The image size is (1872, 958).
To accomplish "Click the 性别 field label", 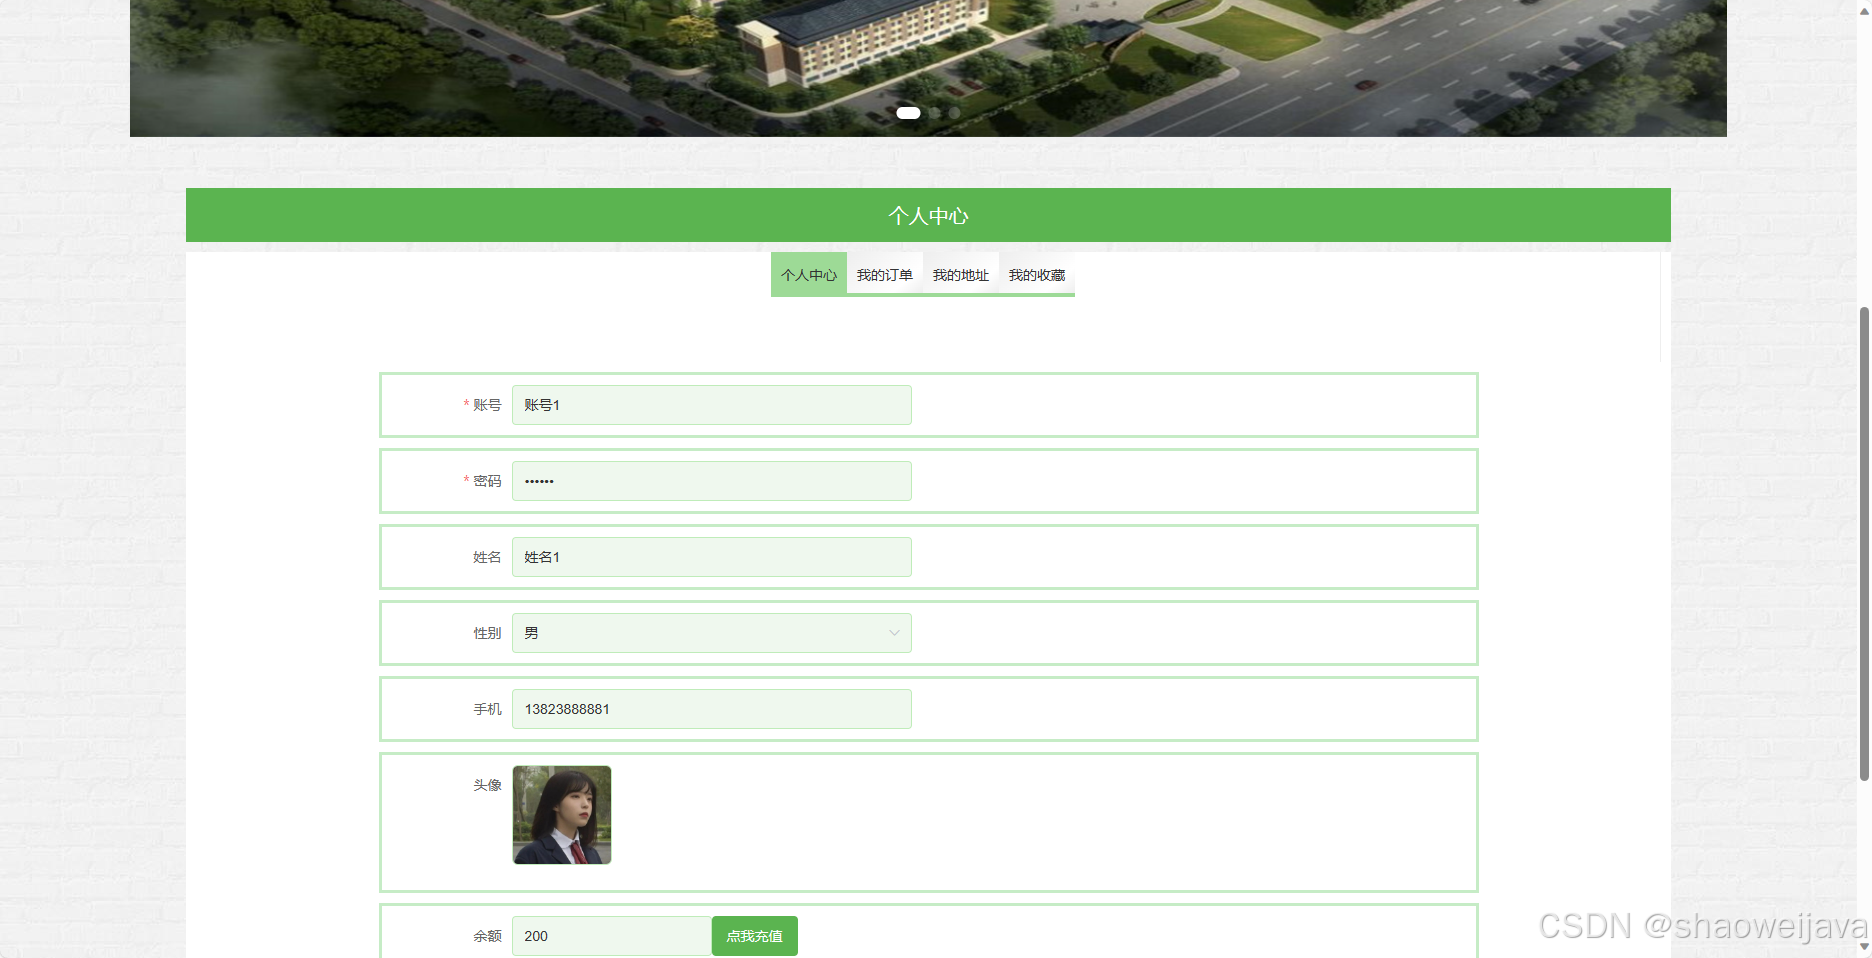I will pos(487,633).
